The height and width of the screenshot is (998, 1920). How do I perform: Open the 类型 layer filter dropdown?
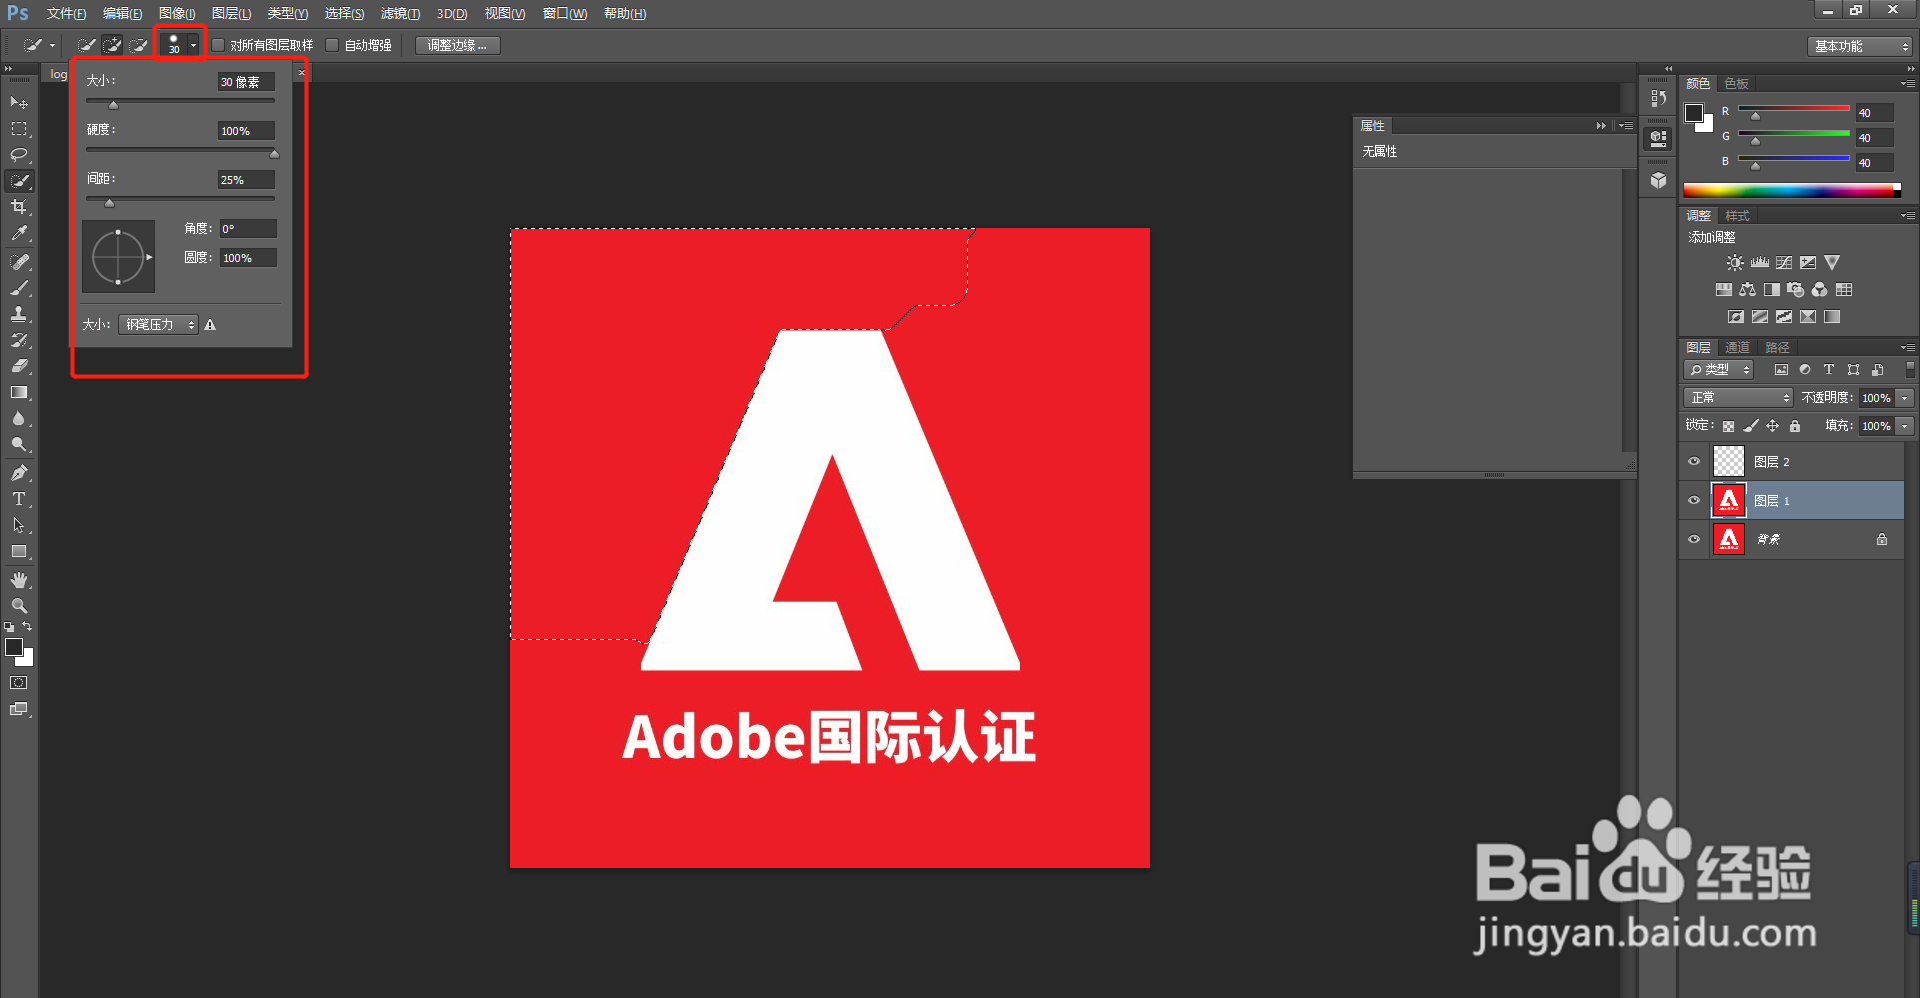pos(1720,370)
